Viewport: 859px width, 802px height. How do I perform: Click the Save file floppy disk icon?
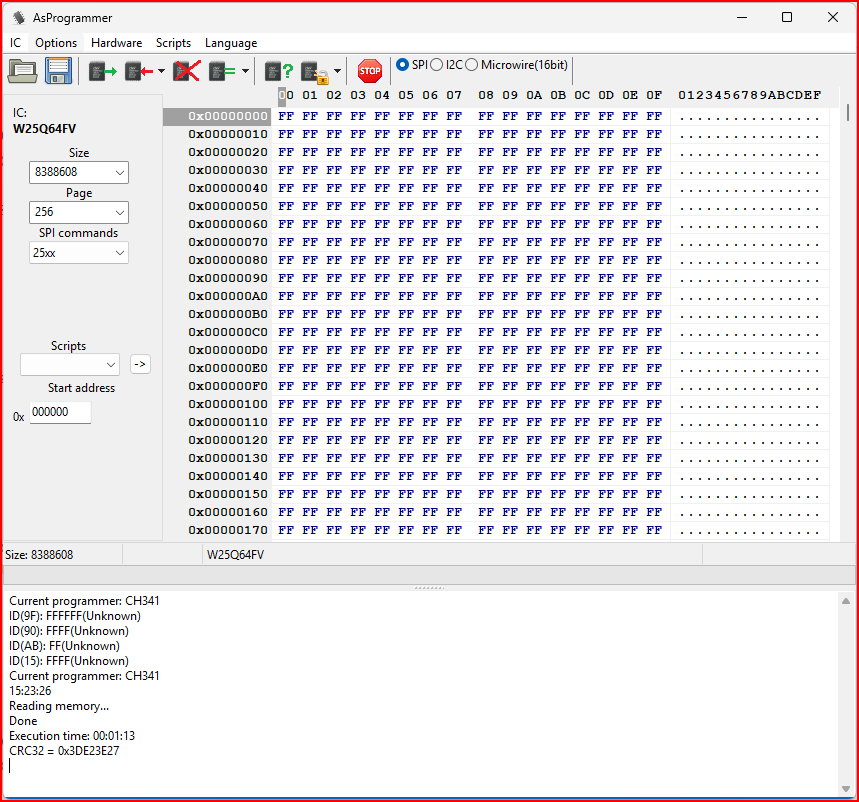[x=58, y=71]
